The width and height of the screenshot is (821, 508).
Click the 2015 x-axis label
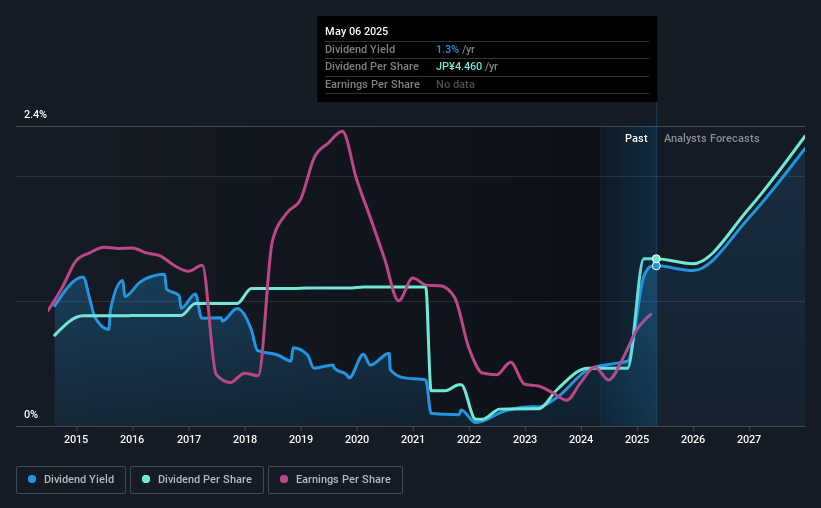76,439
